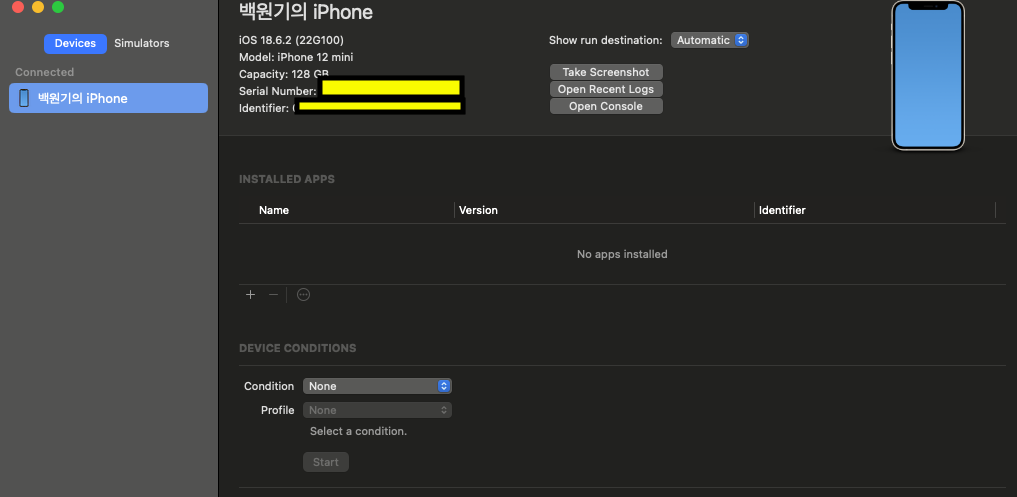Screen dimensions: 1017x497
Task: Click the iOS 18.6.2 (22G100) text
Action: click(291, 40)
